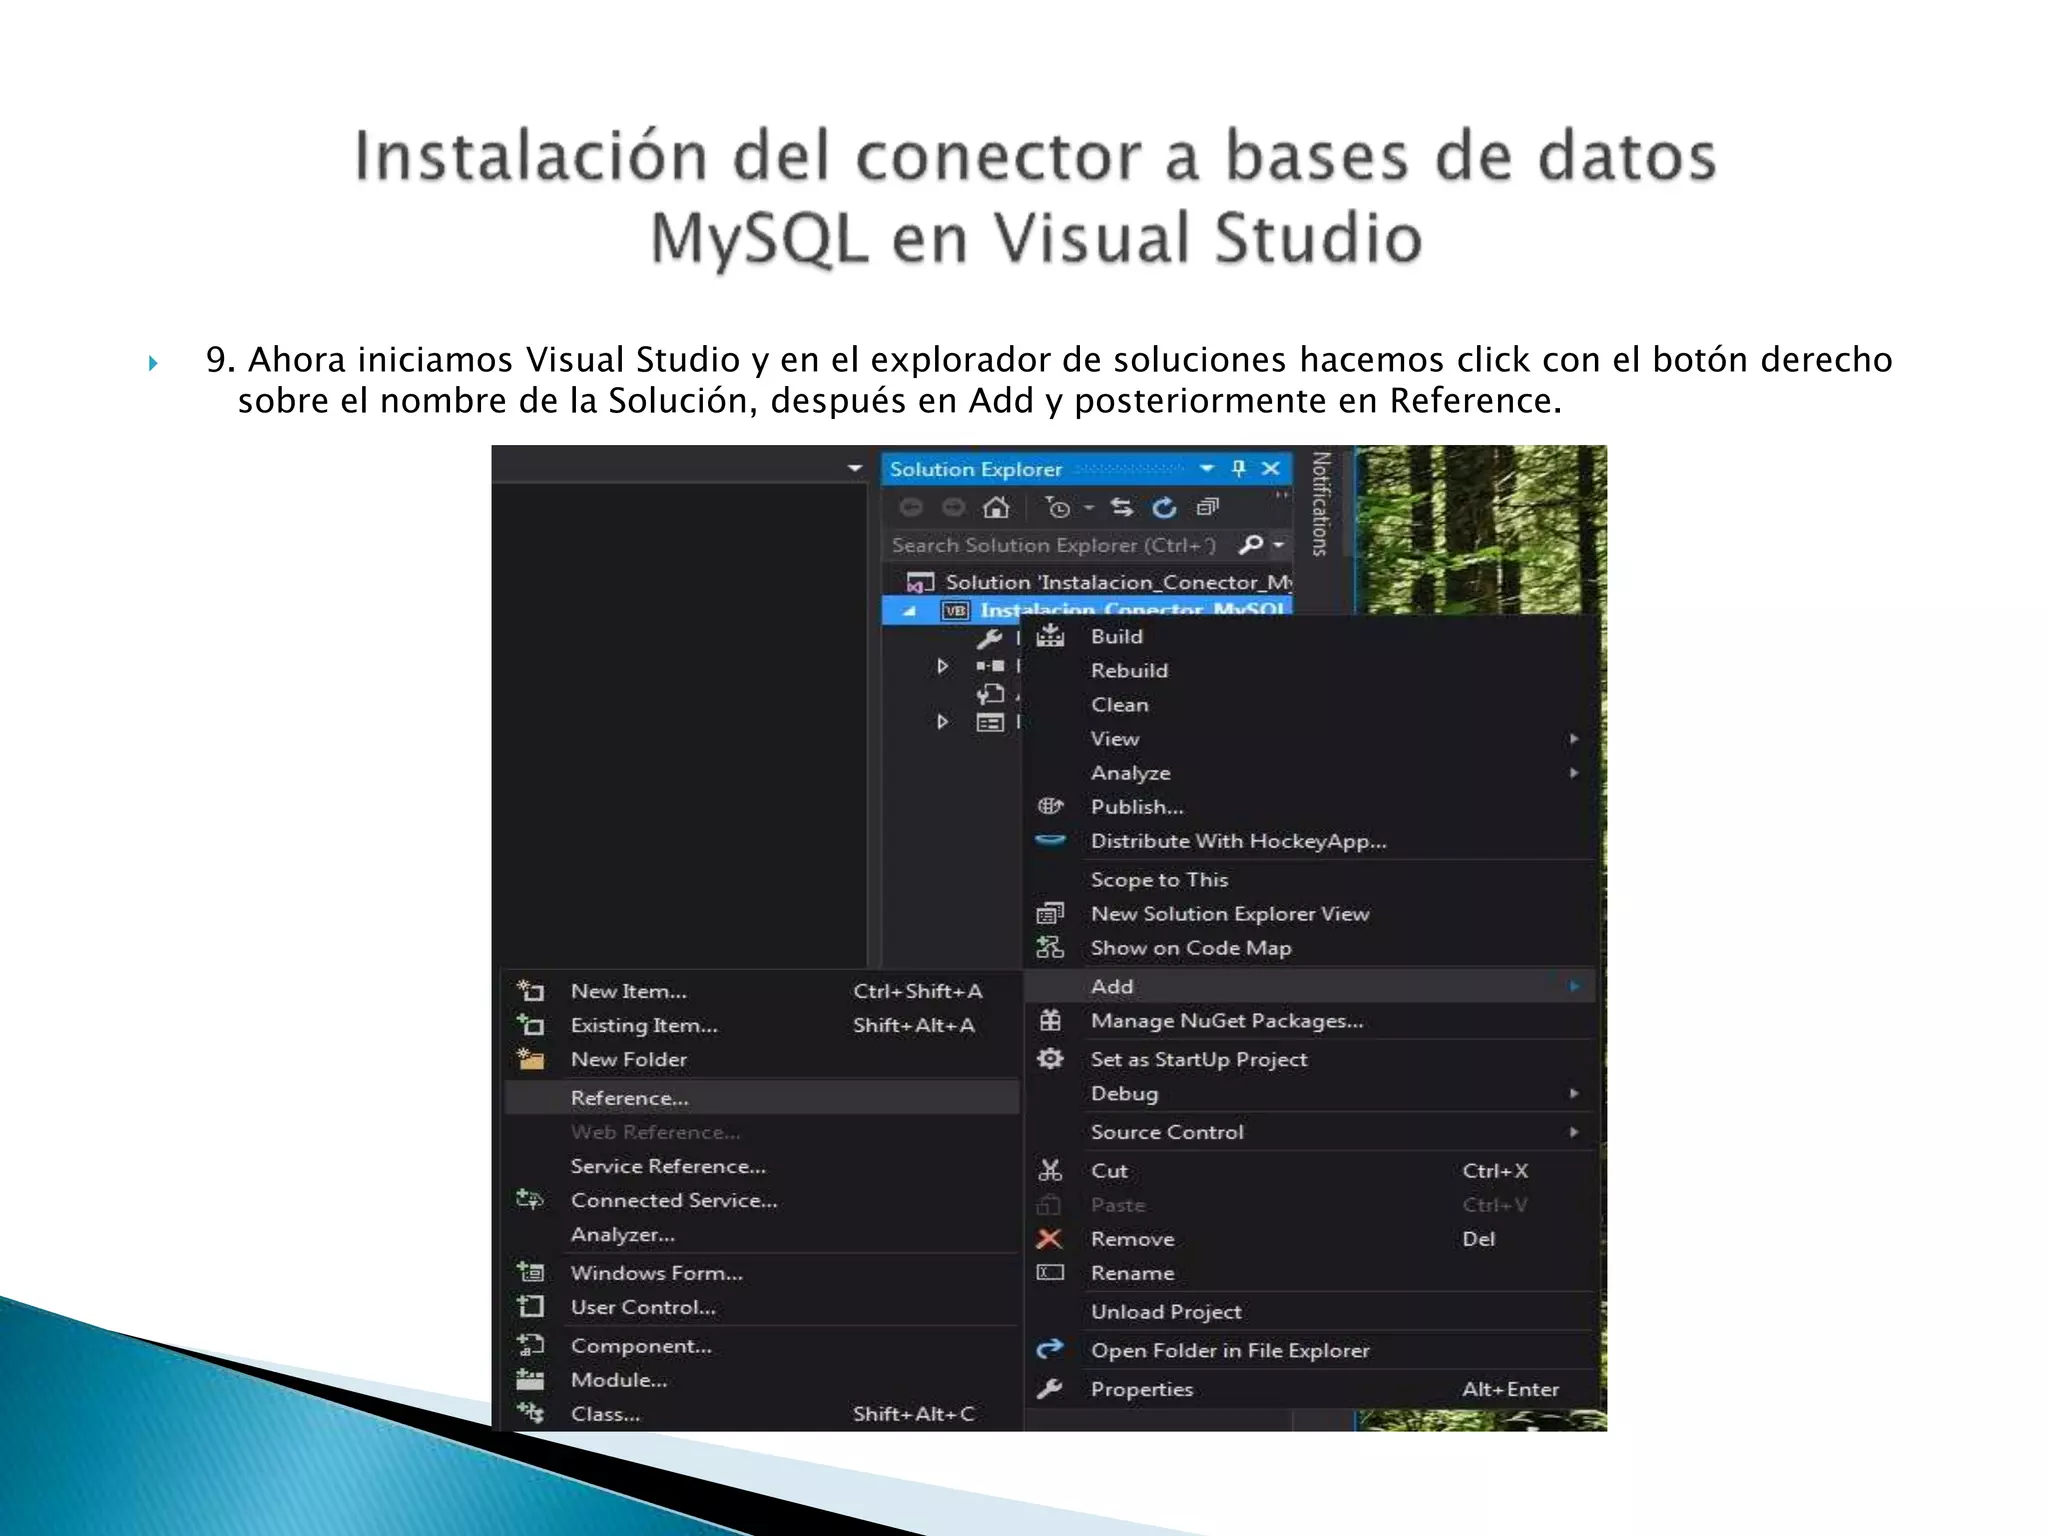Image resolution: width=2048 pixels, height=1536 pixels.
Task: Refresh the Solution Explorer
Action: click(x=1164, y=507)
